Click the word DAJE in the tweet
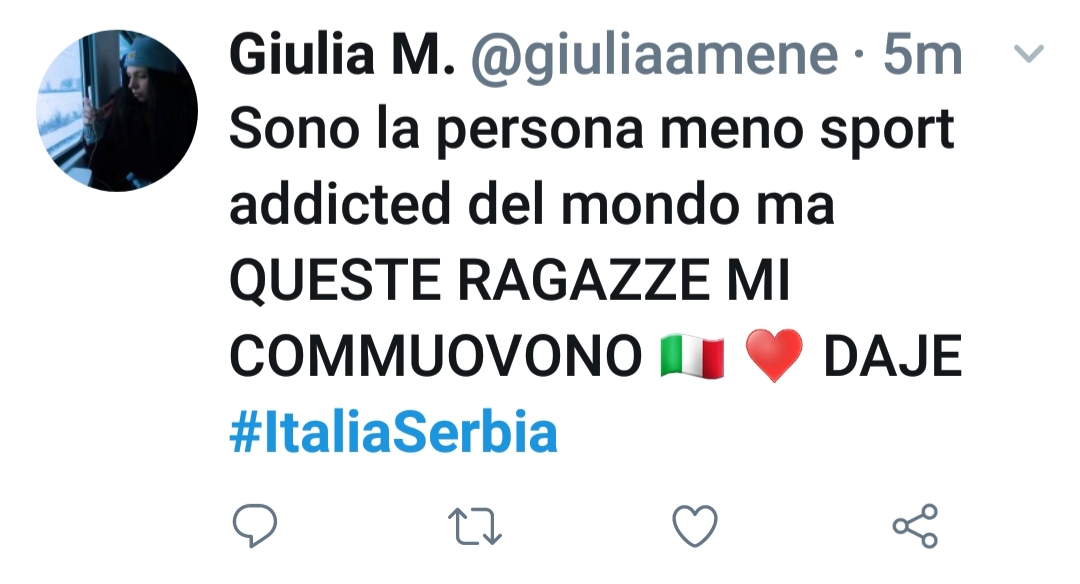This screenshot has height=584, width=1080. 893,357
